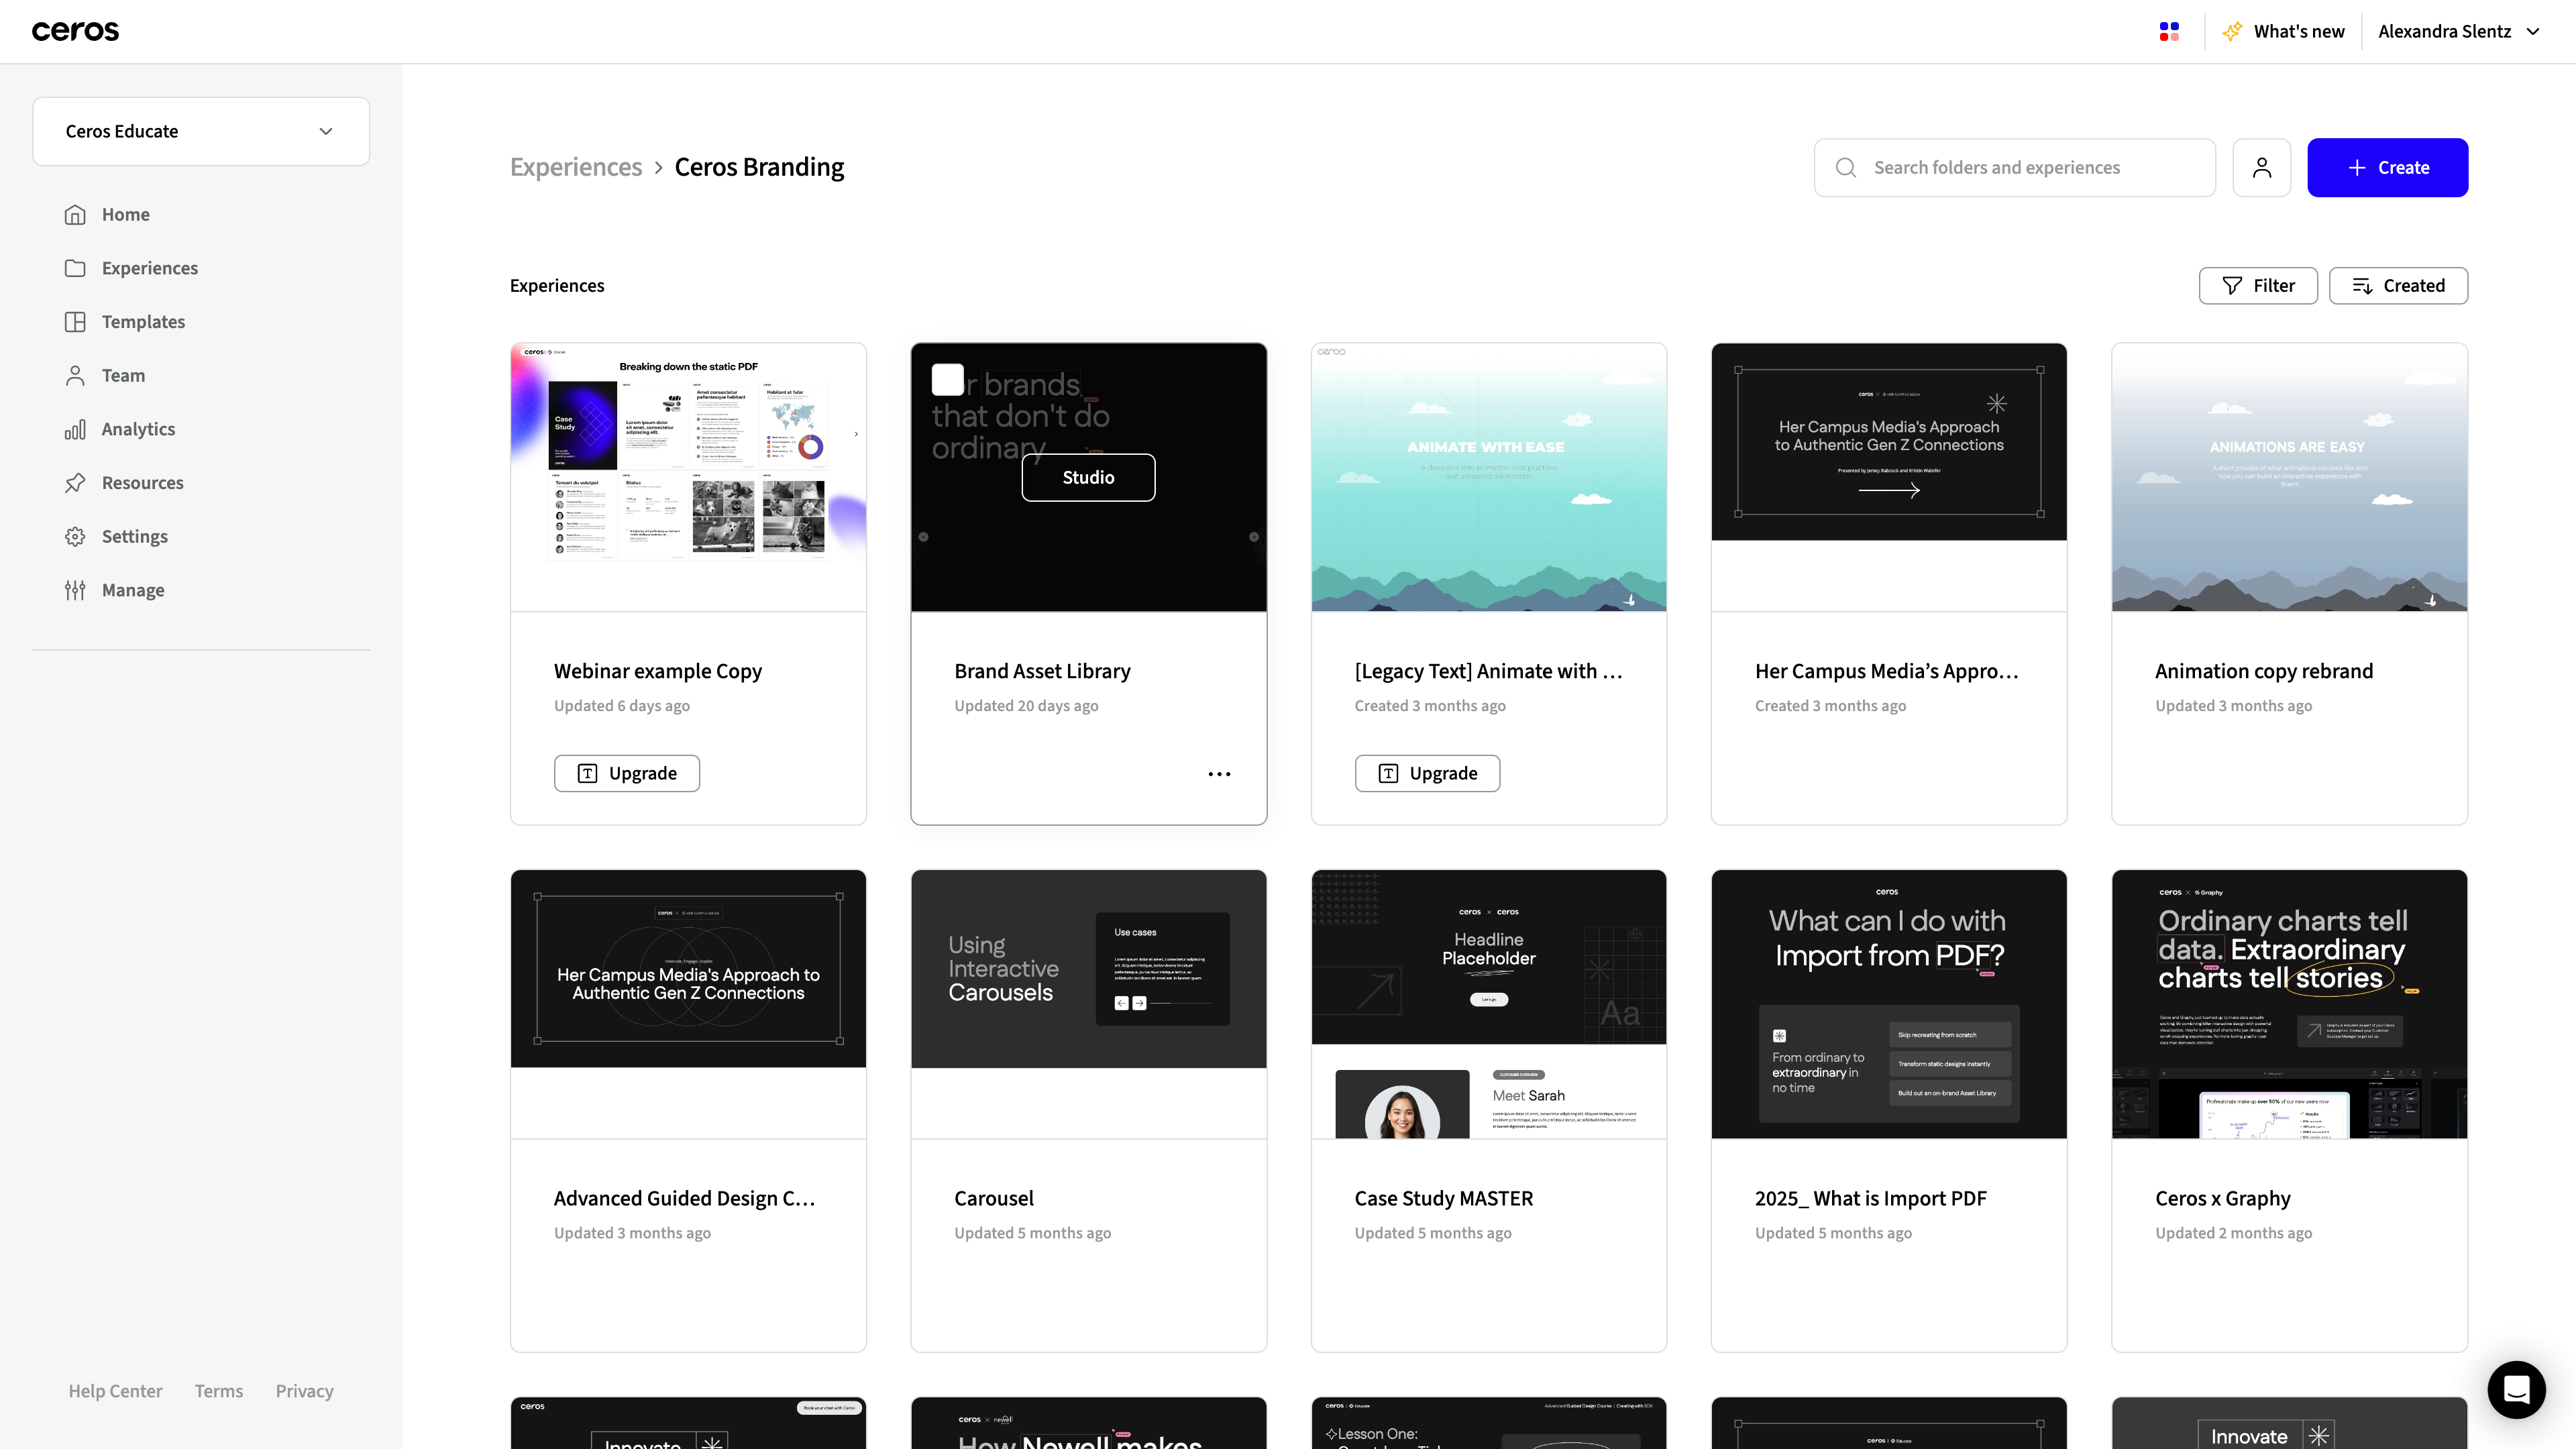
Task: Click 'Updated 2 months ago' text
Action: [2233, 1233]
